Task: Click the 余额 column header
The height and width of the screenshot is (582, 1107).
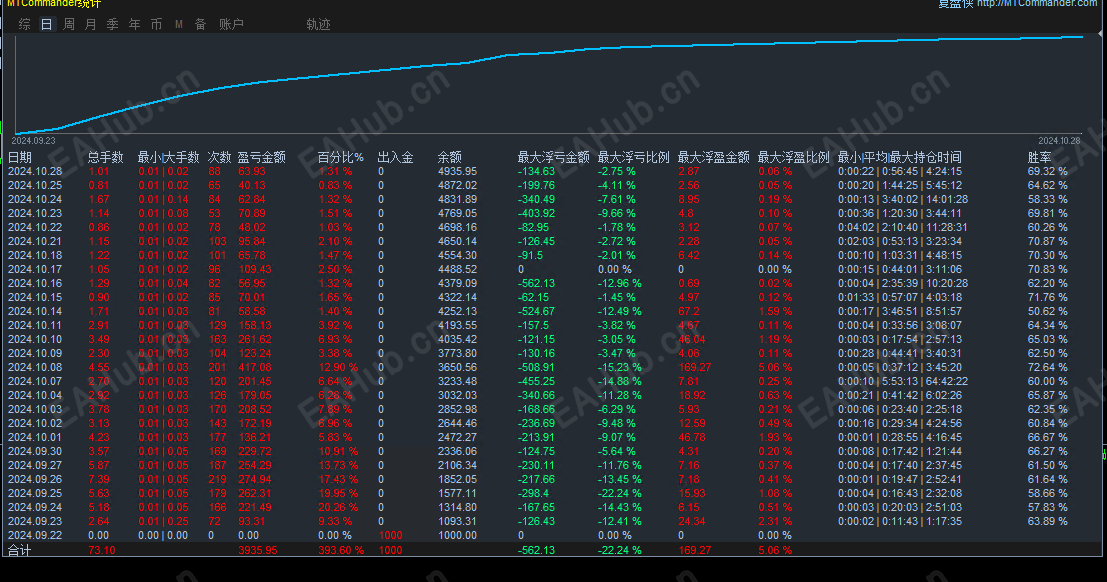Action: (x=450, y=157)
